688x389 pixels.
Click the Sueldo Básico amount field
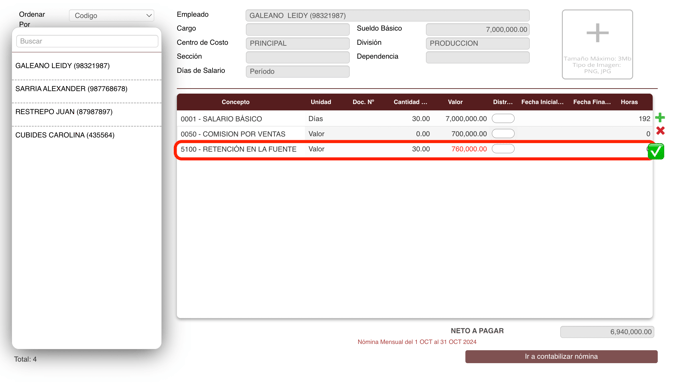pyautogui.click(x=477, y=29)
